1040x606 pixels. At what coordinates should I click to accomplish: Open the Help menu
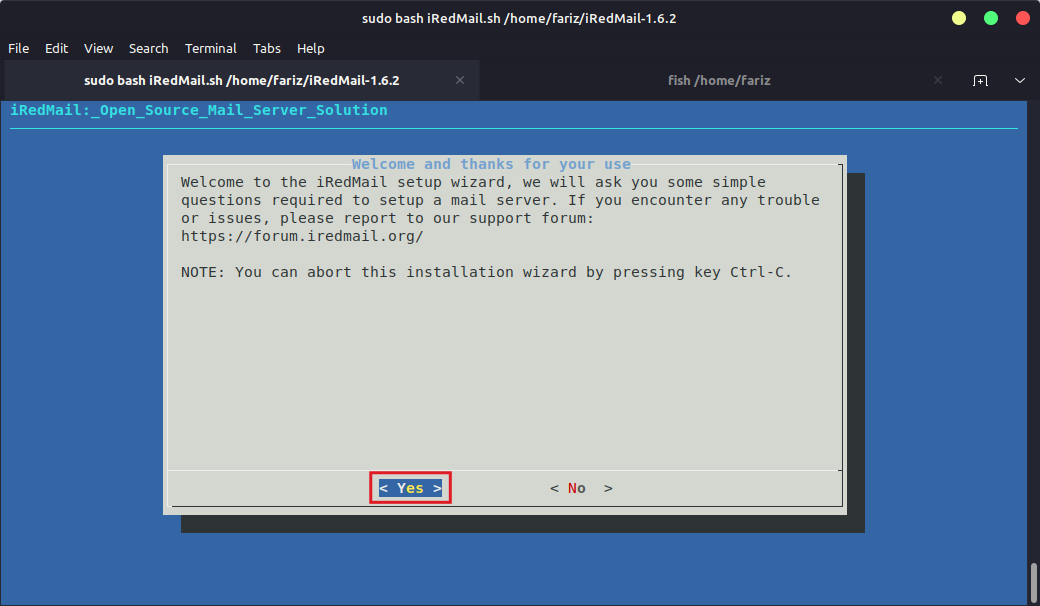pos(310,48)
